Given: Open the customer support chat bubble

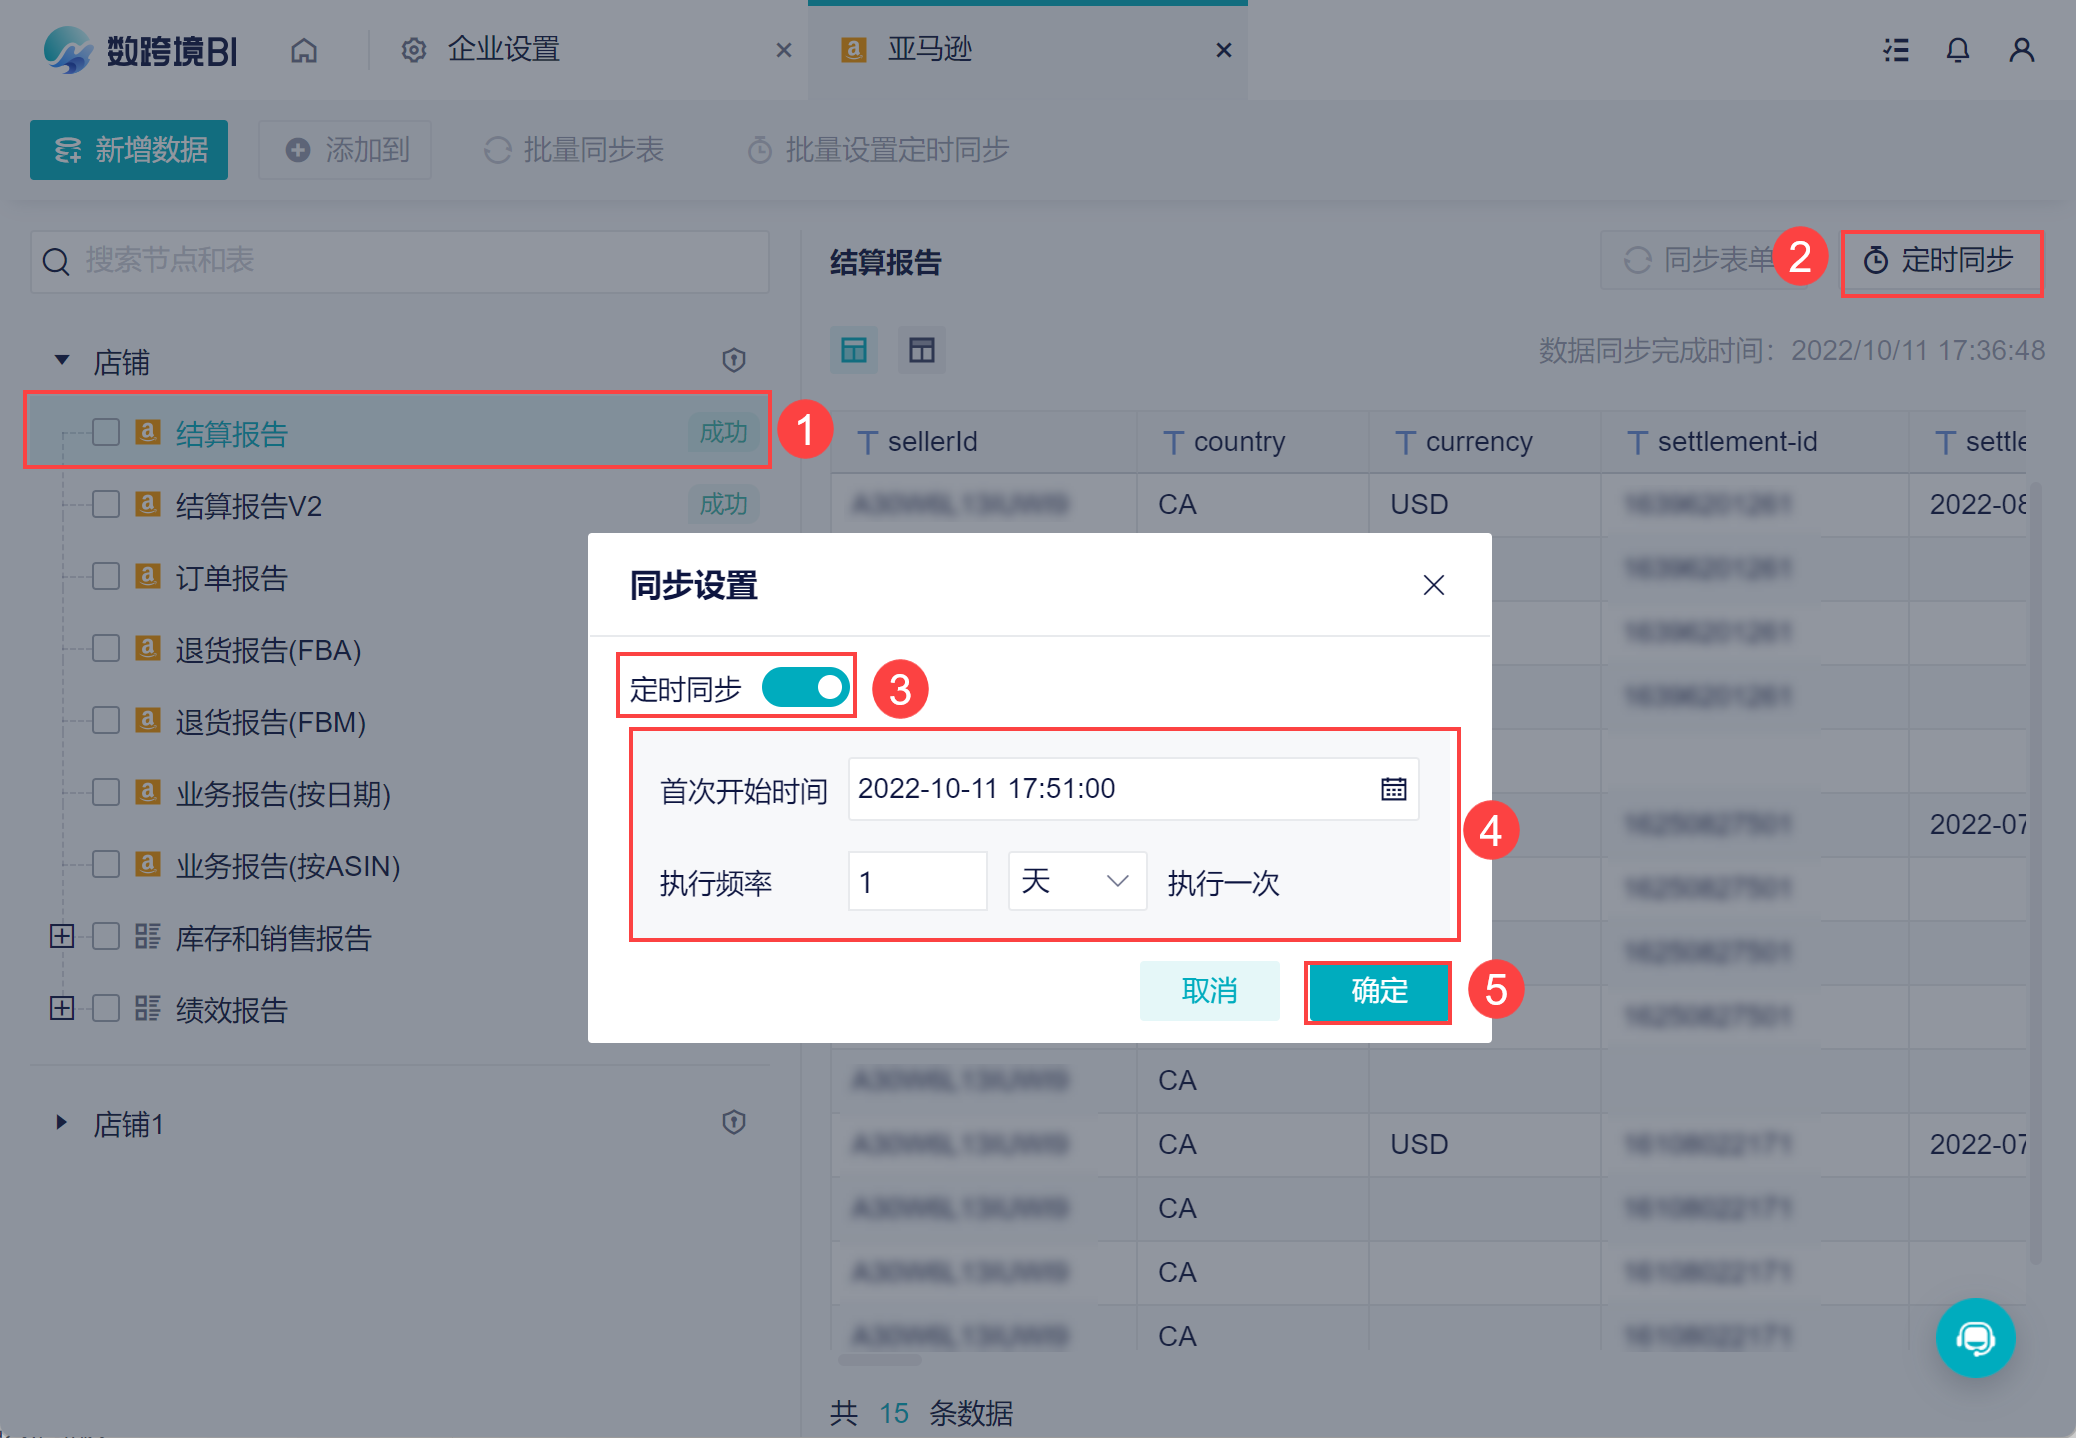Looking at the screenshot, I should pos(1975,1337).
